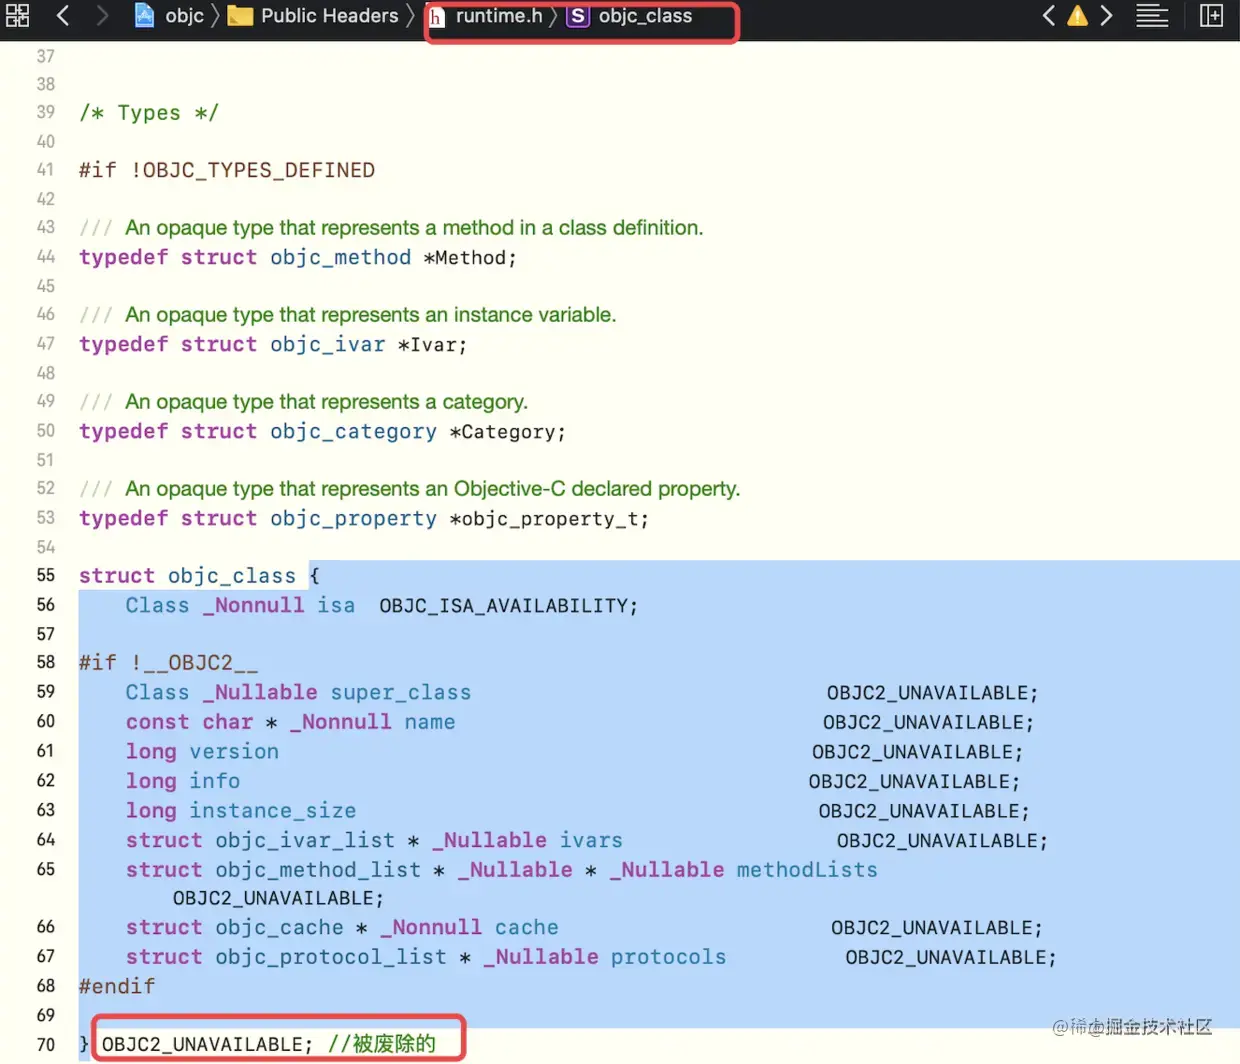Go back in editor history
The image size is (1240, 1064).
click(63, 15)
